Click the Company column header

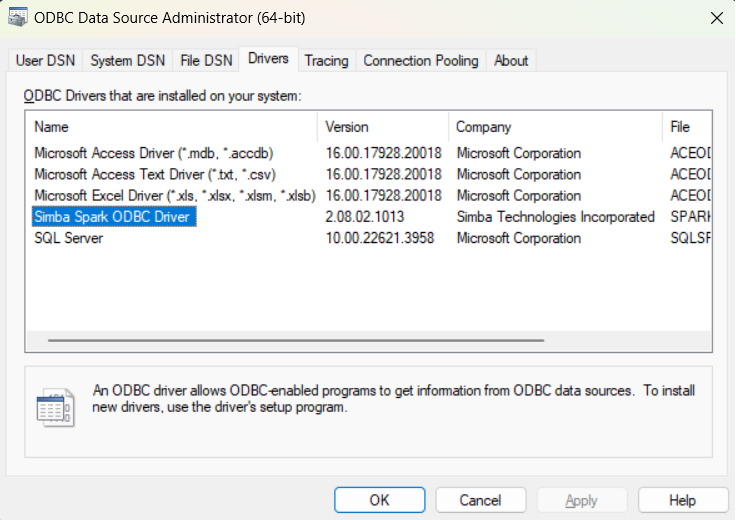[x=554, y=127]
